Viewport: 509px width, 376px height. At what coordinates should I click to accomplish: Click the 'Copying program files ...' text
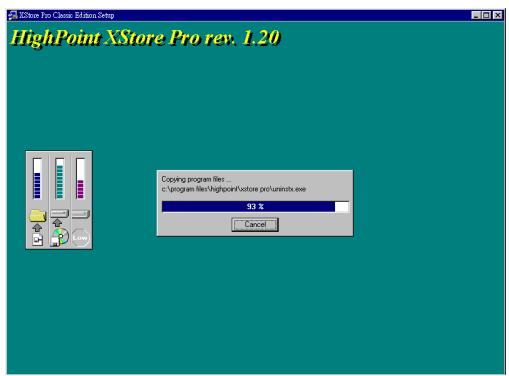[x=196, y=179]
